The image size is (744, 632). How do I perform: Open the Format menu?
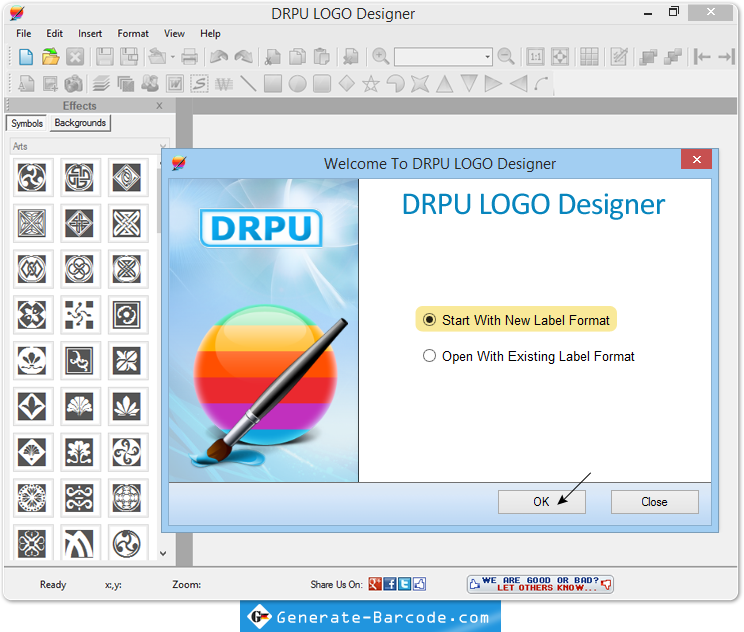[133, 34]
